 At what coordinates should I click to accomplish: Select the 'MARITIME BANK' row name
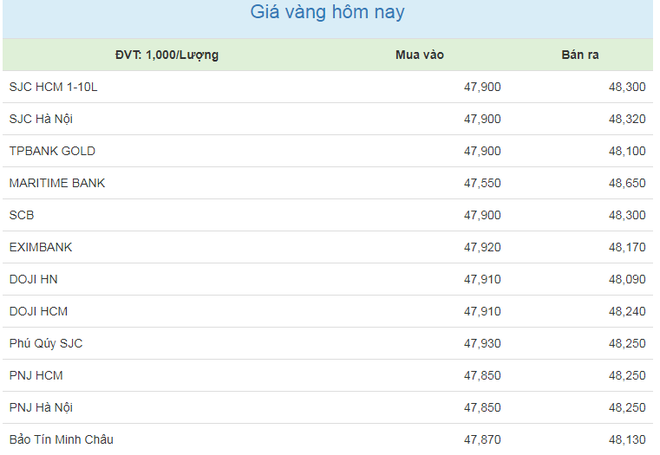(x=57, y=183)
